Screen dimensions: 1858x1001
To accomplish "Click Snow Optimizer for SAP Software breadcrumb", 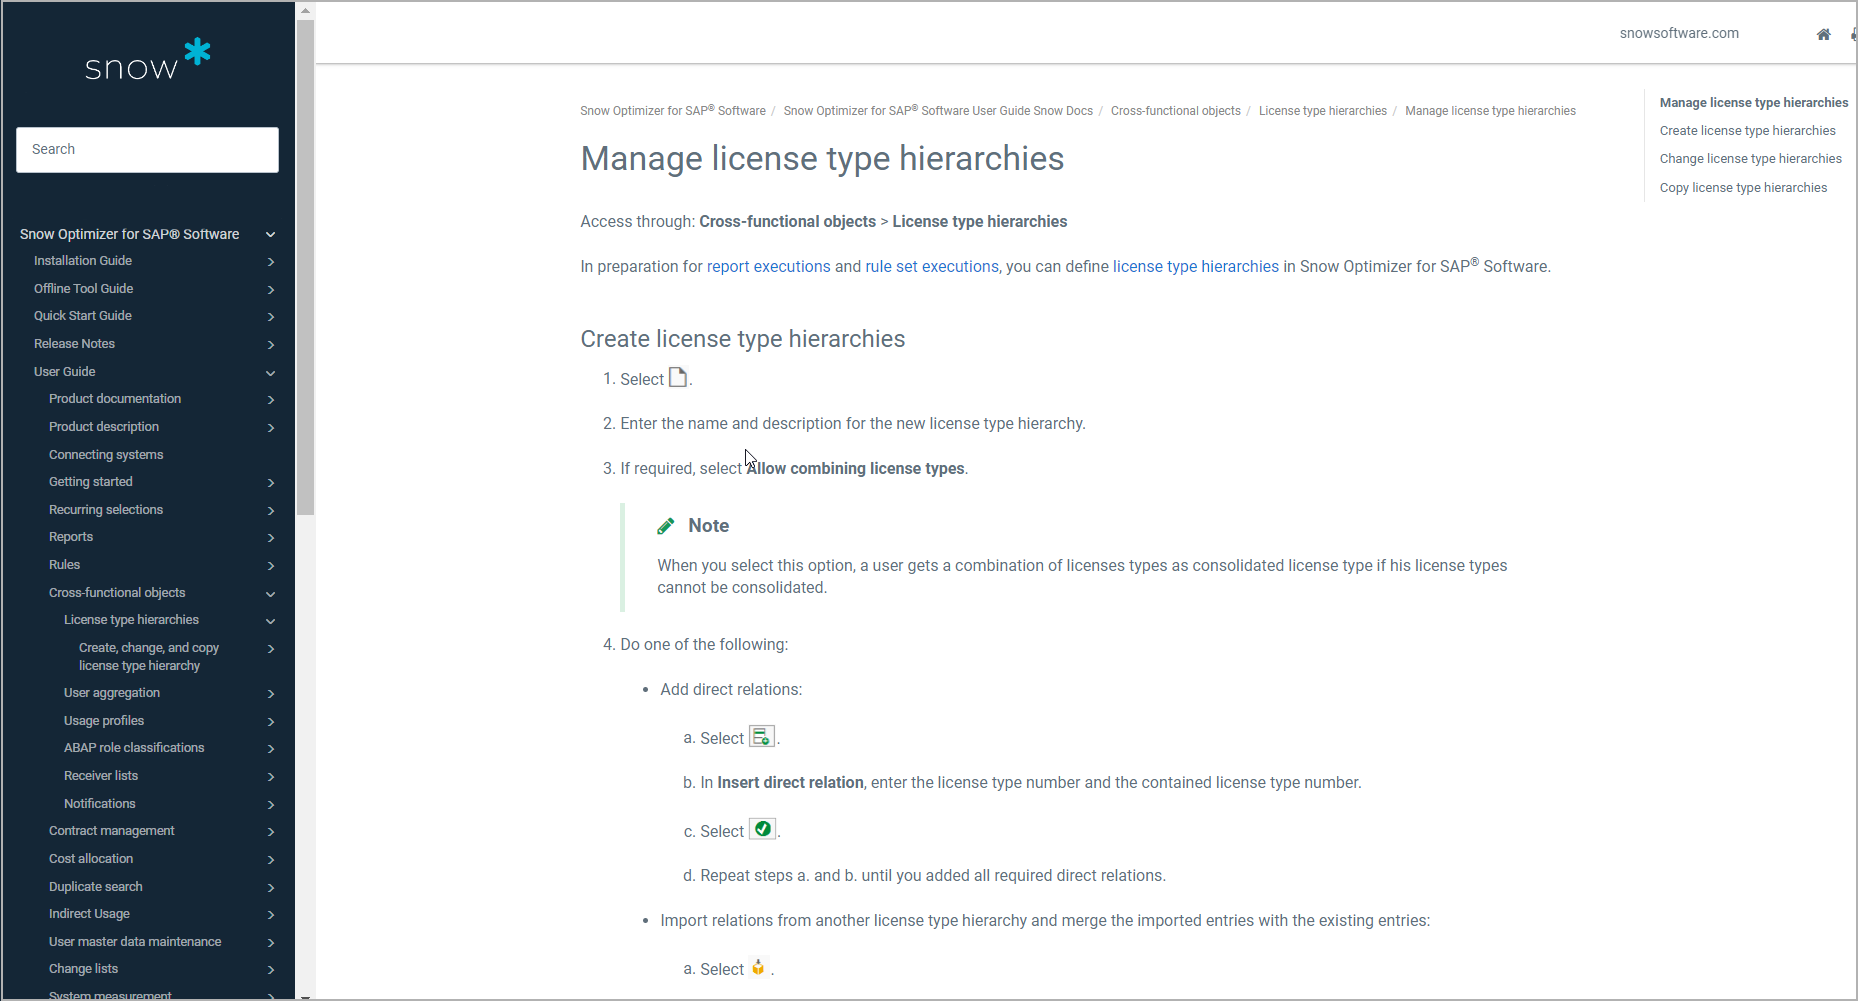I will point(673,111).
